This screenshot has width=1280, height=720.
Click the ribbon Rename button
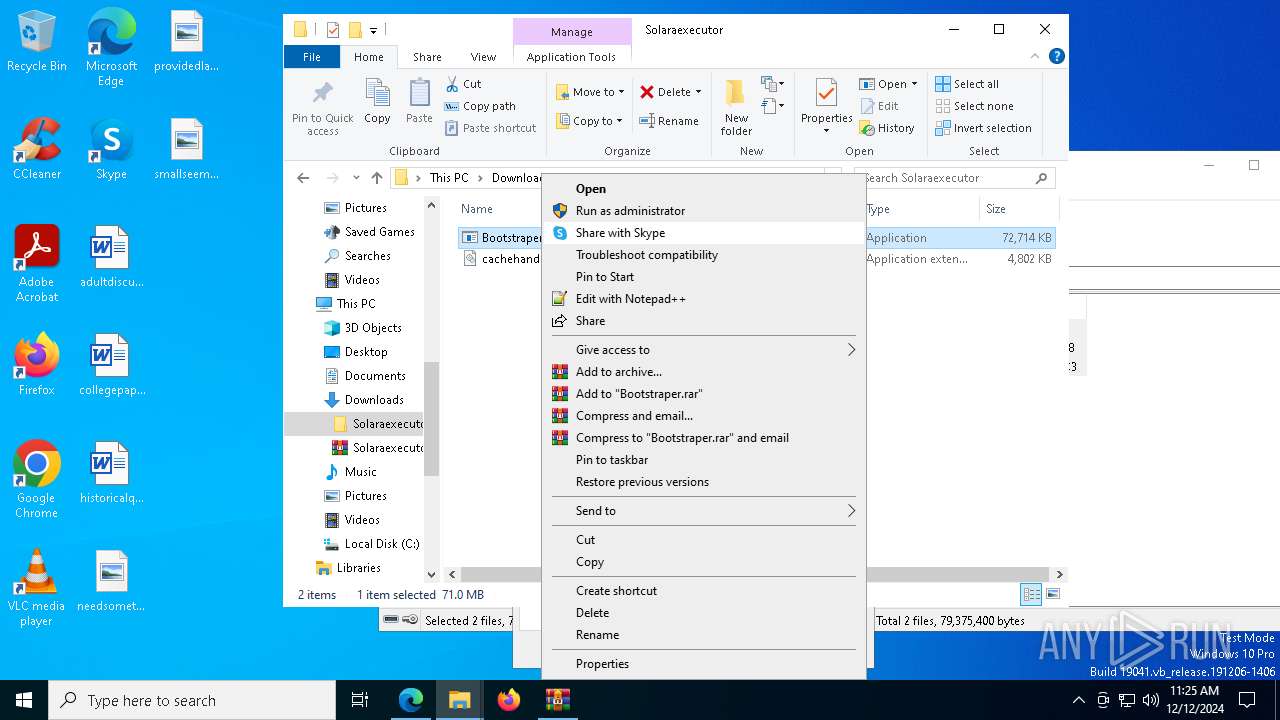pos(670,121)
